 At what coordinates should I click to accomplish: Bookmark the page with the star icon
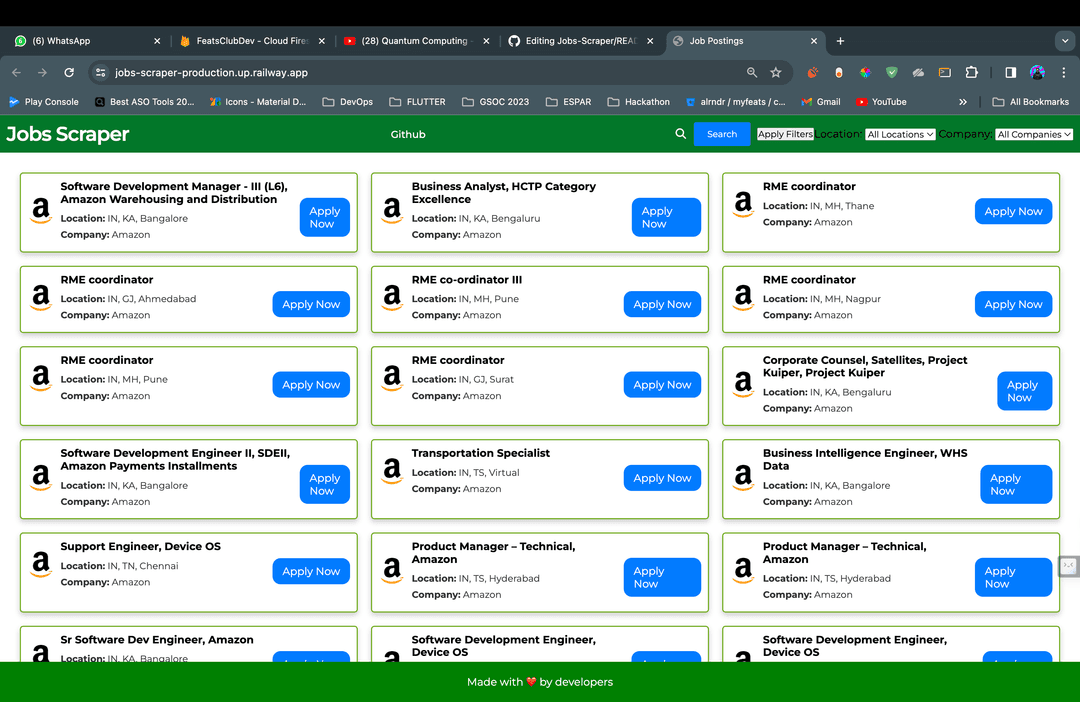pyautogui.click(x=775, y=72)
